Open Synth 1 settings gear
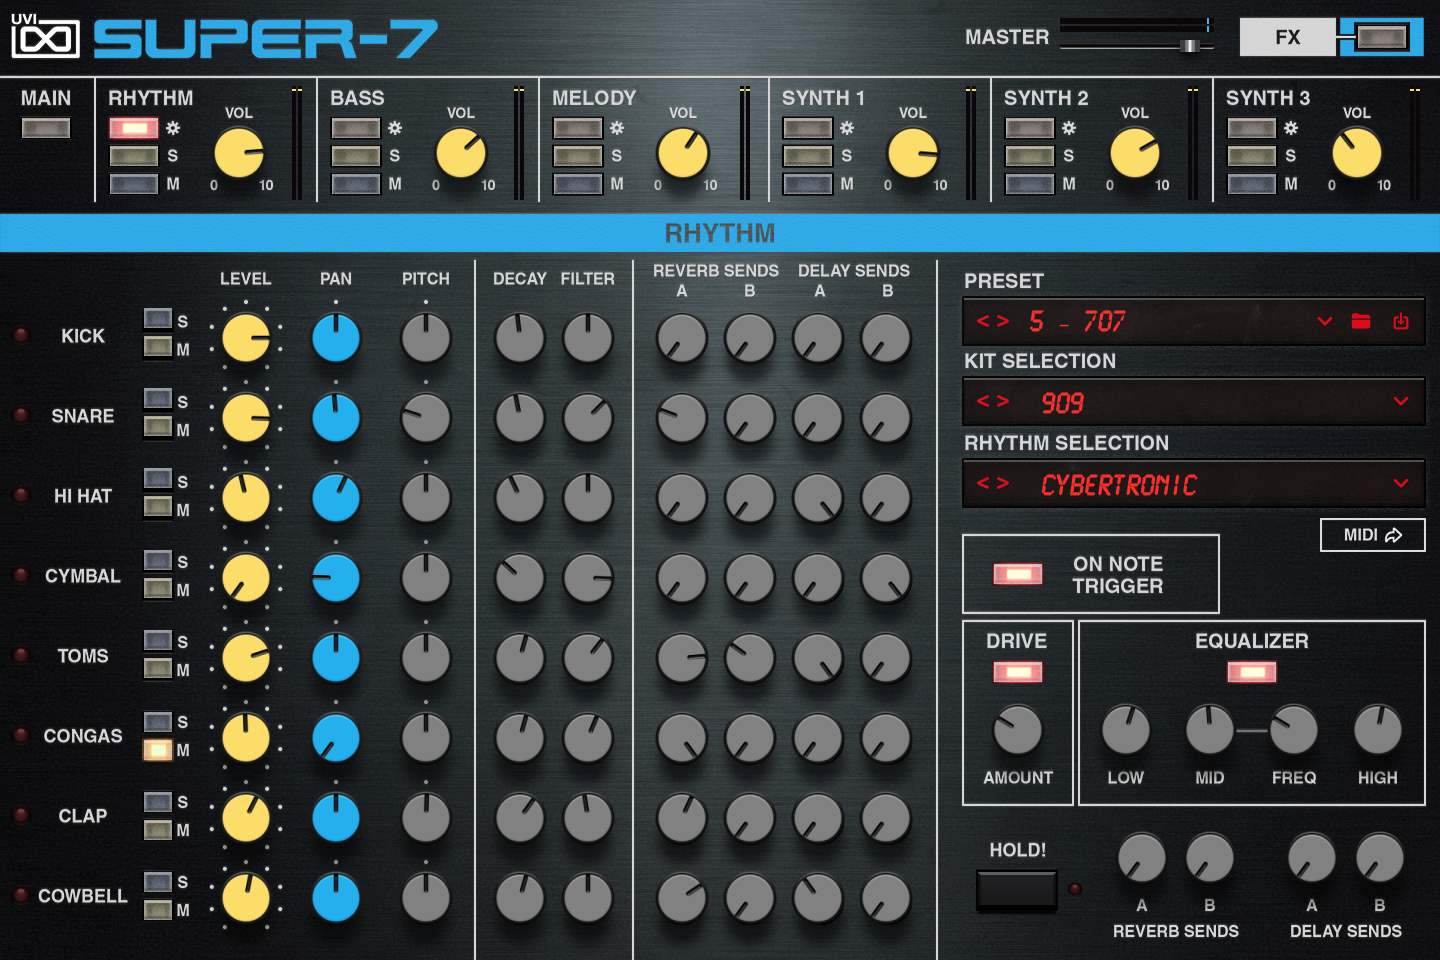 click(x=847, y=128)
